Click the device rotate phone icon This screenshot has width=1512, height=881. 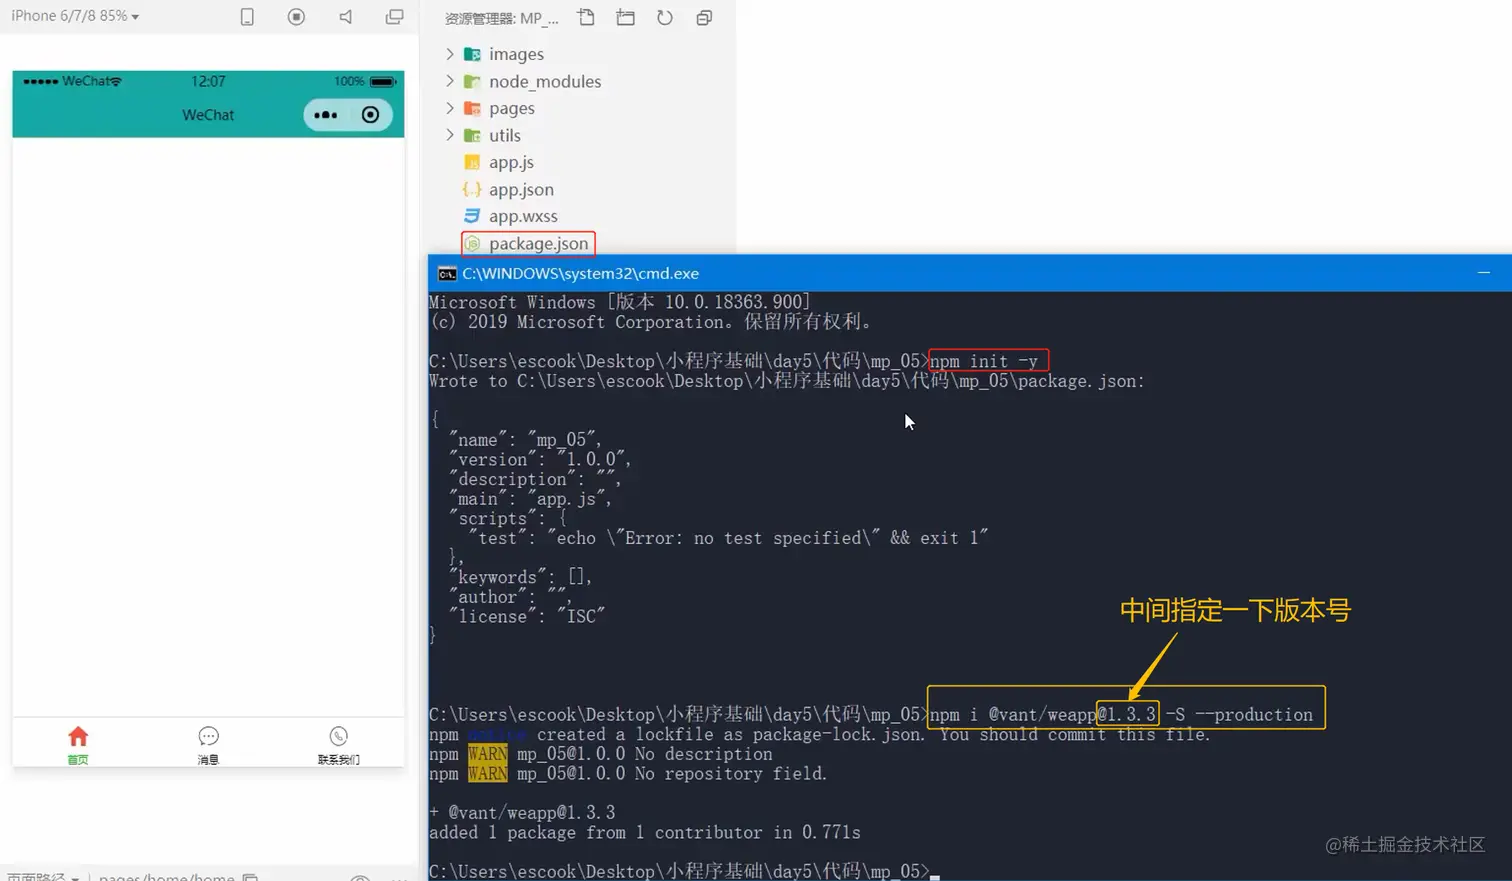point(247,17)
